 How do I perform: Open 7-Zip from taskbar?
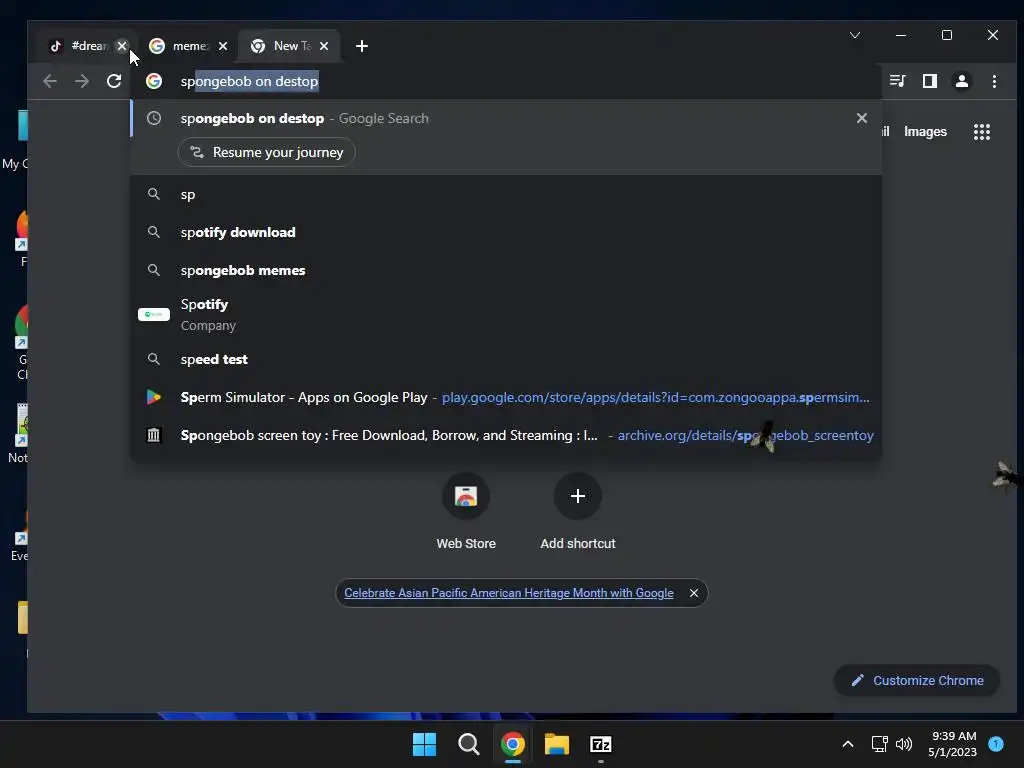(601, 744)
